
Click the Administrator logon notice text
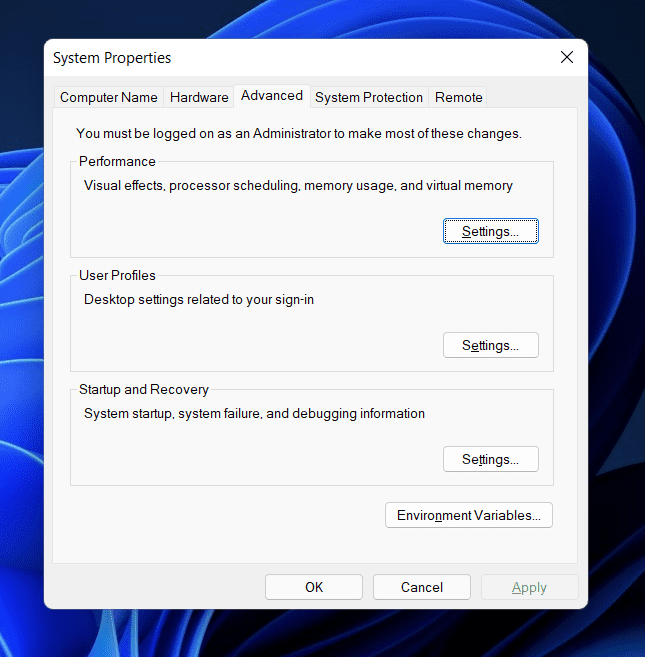point(299,133)
